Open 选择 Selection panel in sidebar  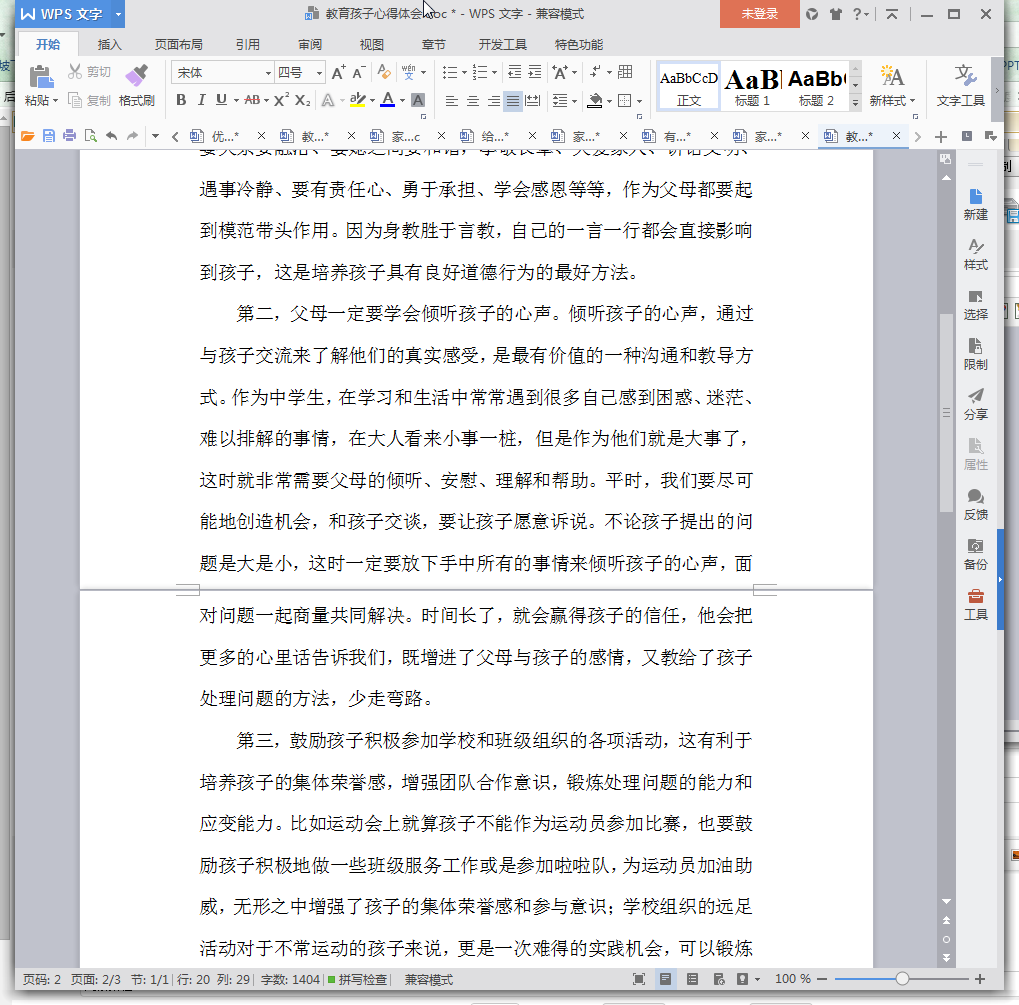975,305
